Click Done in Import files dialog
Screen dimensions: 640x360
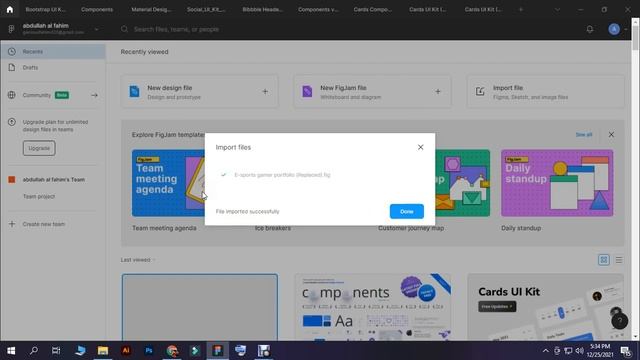407,211
